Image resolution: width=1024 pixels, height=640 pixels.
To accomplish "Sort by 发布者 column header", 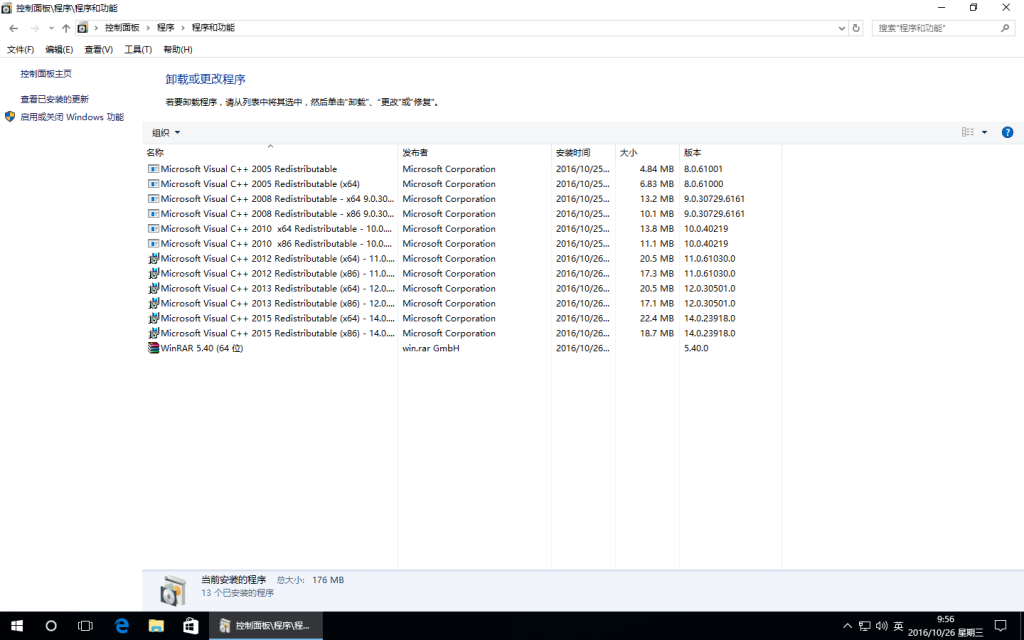I will [475, 153].
